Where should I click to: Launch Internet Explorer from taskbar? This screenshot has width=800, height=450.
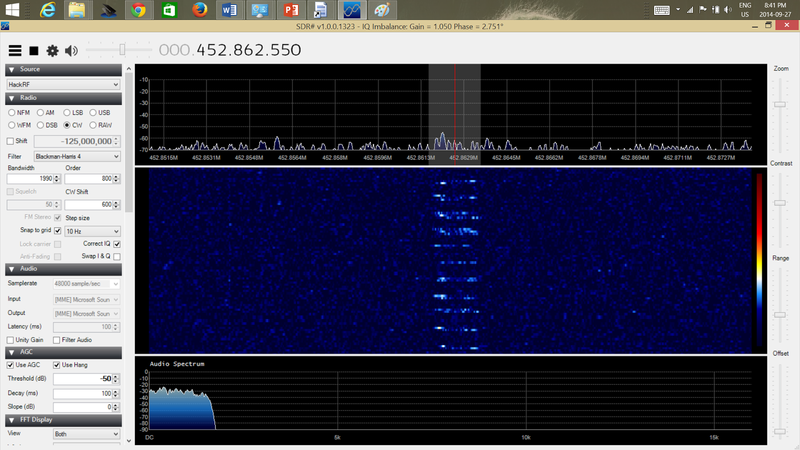click(47, 10)
